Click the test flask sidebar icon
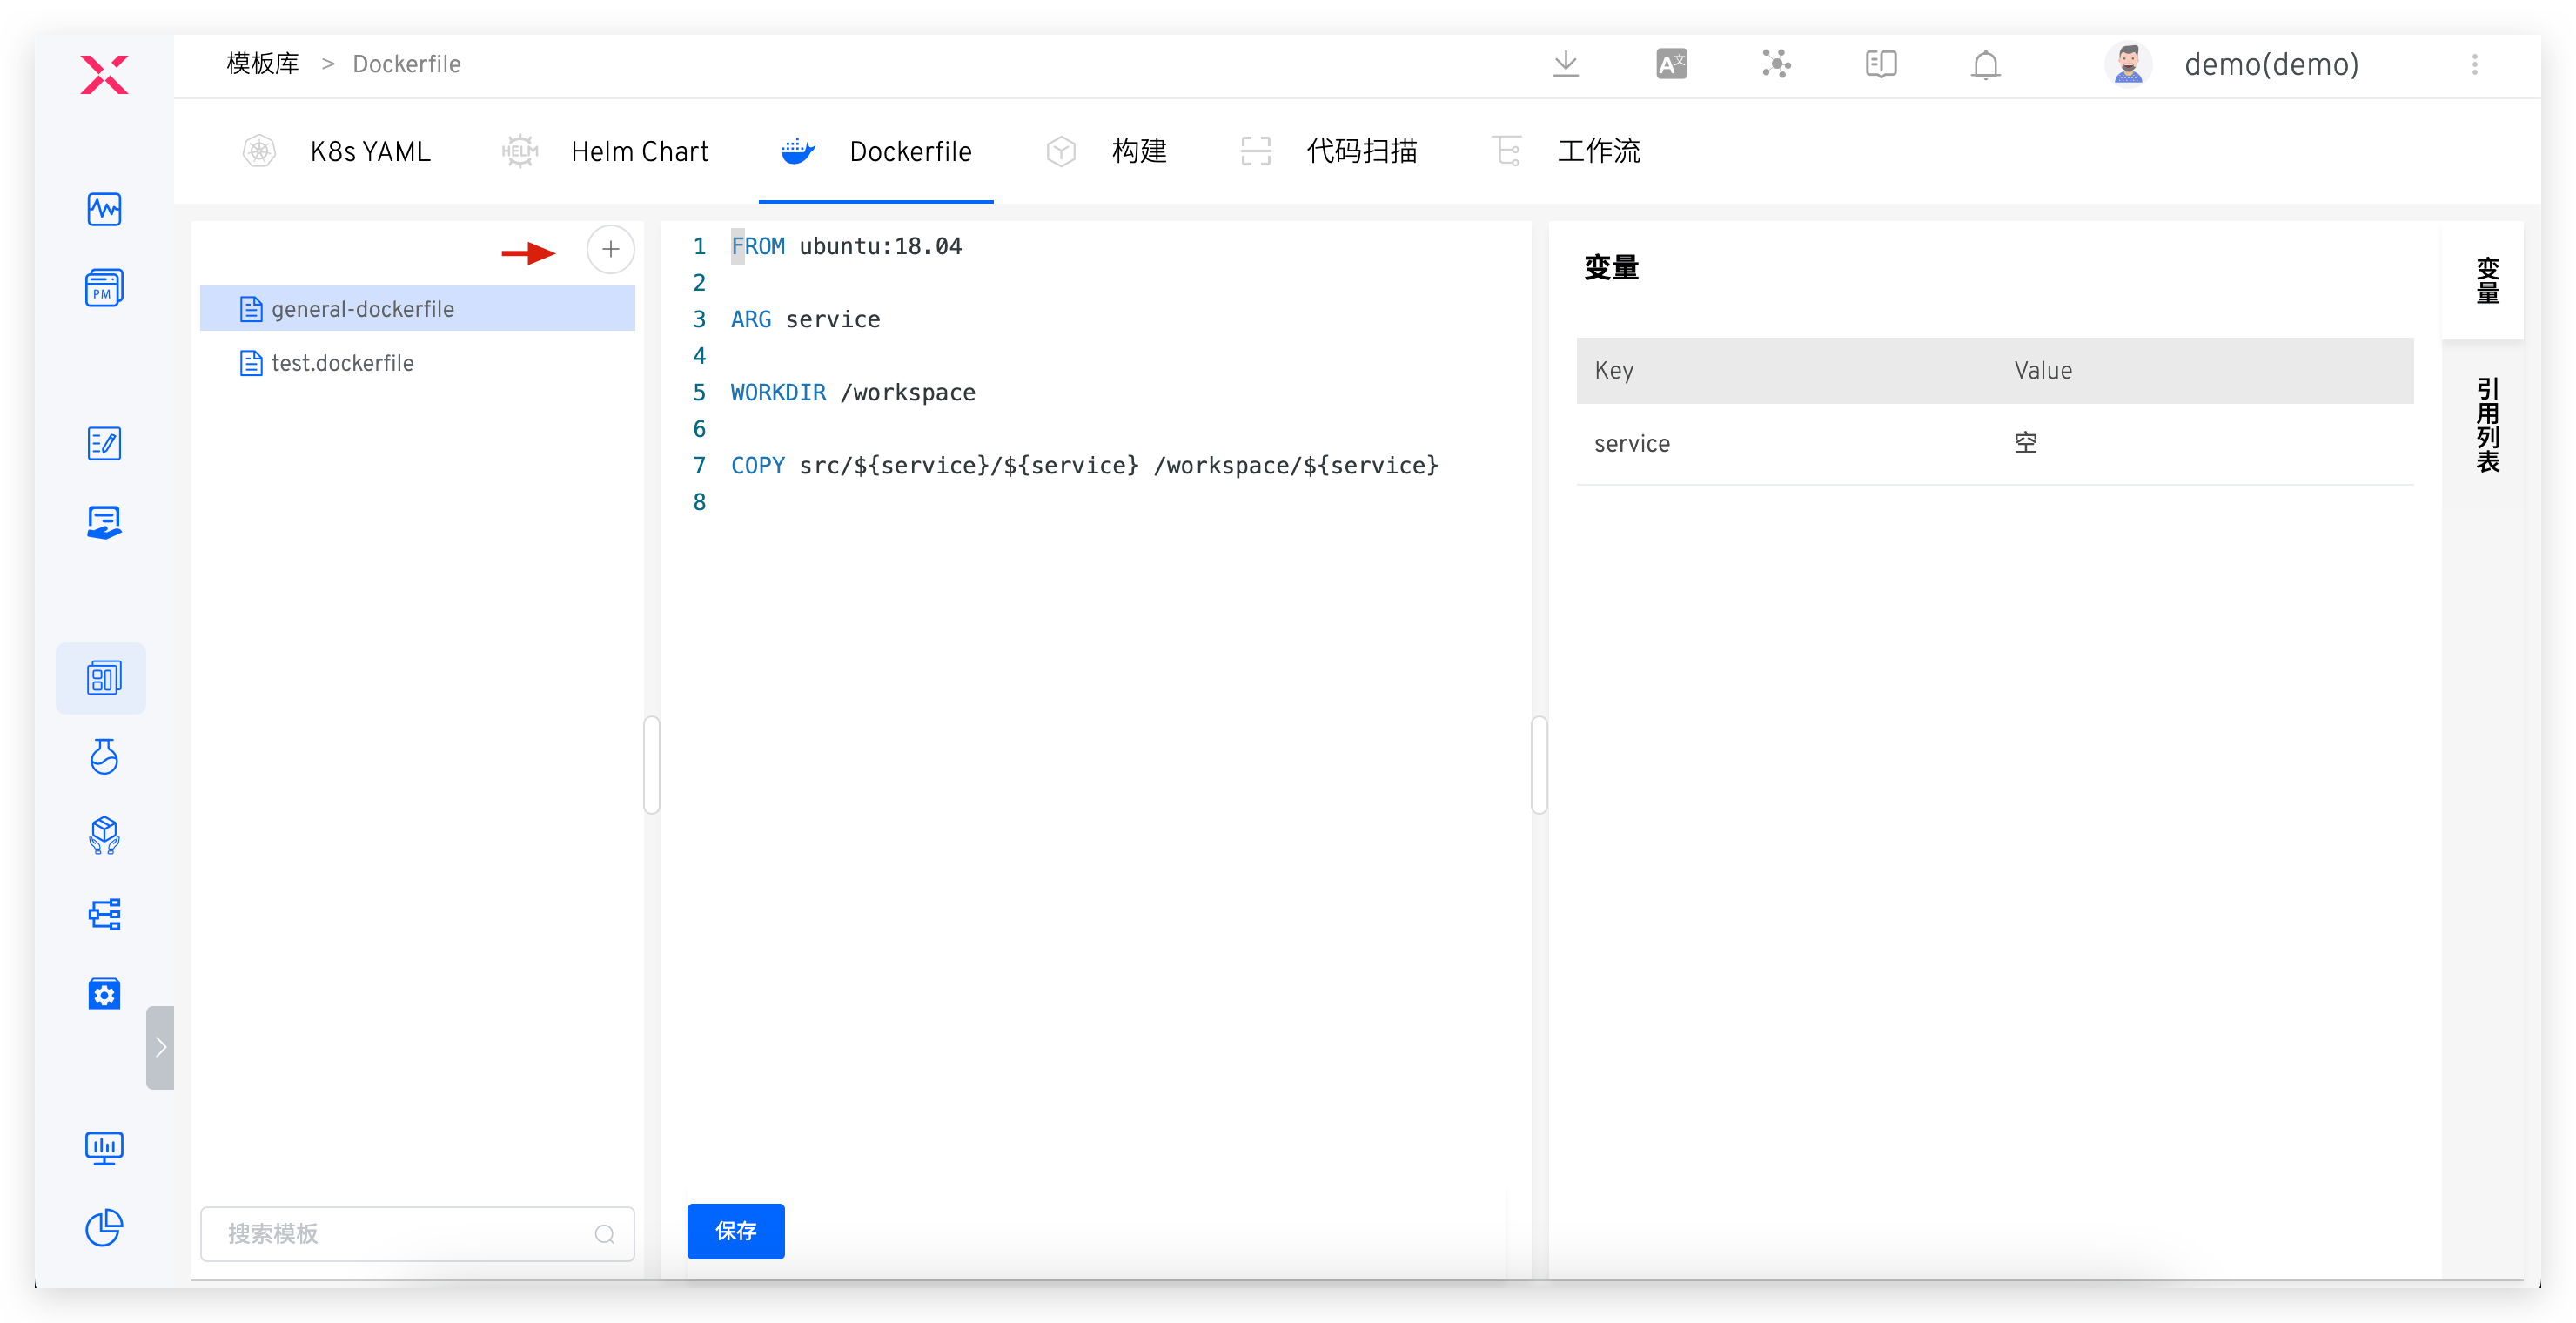 coord(104,757)
